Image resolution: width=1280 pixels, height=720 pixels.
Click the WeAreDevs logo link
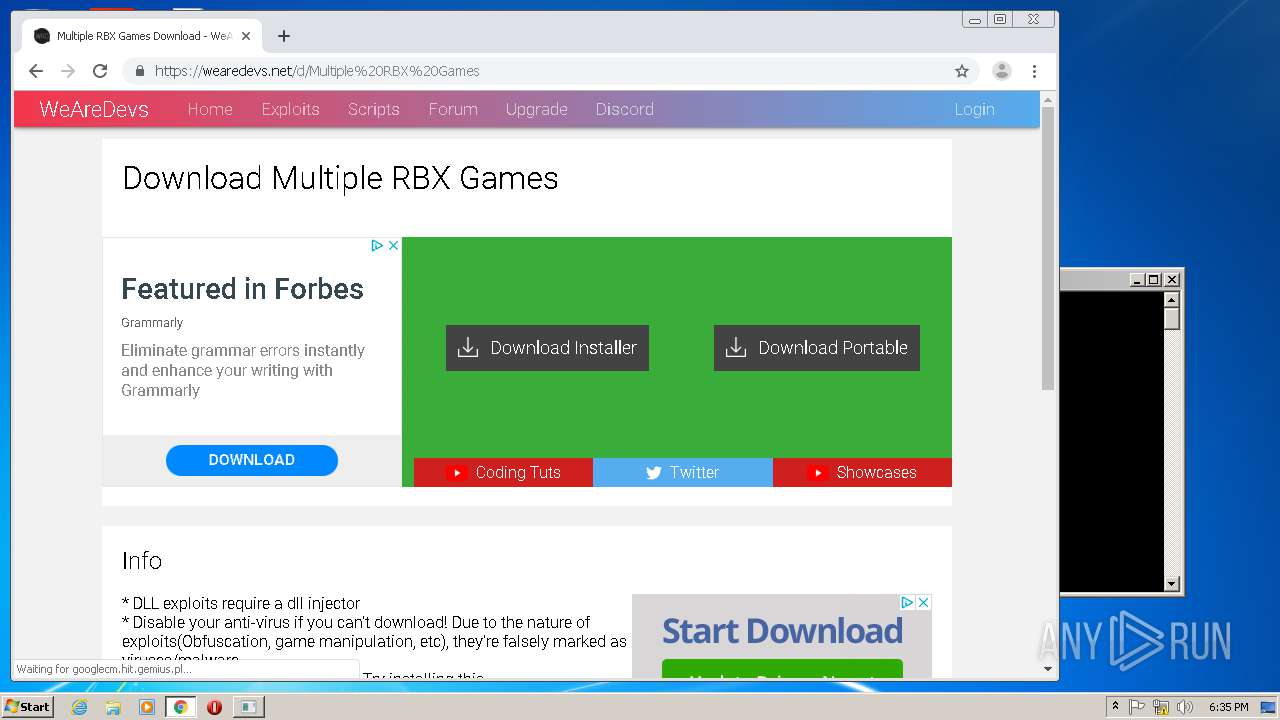[94, 109]
